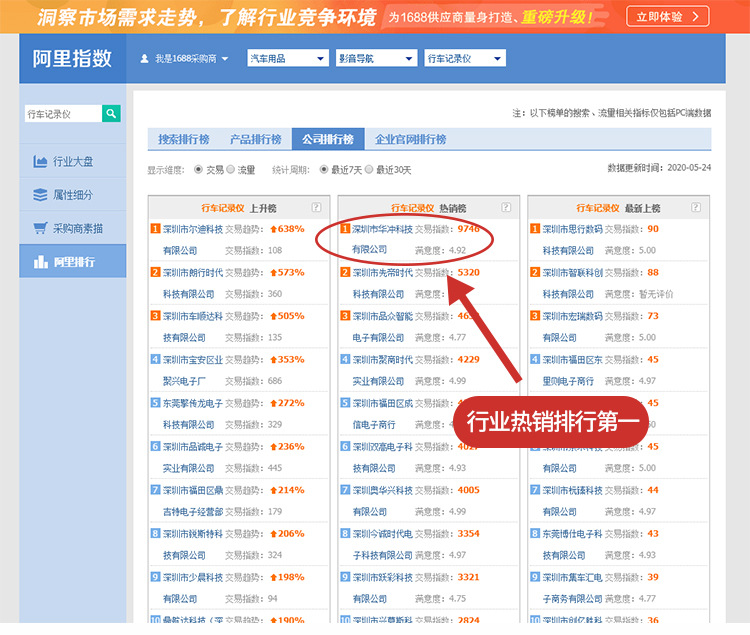Click the user avatar icon beside 我是1688采购商
The height and width of the screenshot is (635, 750).
[x=144, y=59]
